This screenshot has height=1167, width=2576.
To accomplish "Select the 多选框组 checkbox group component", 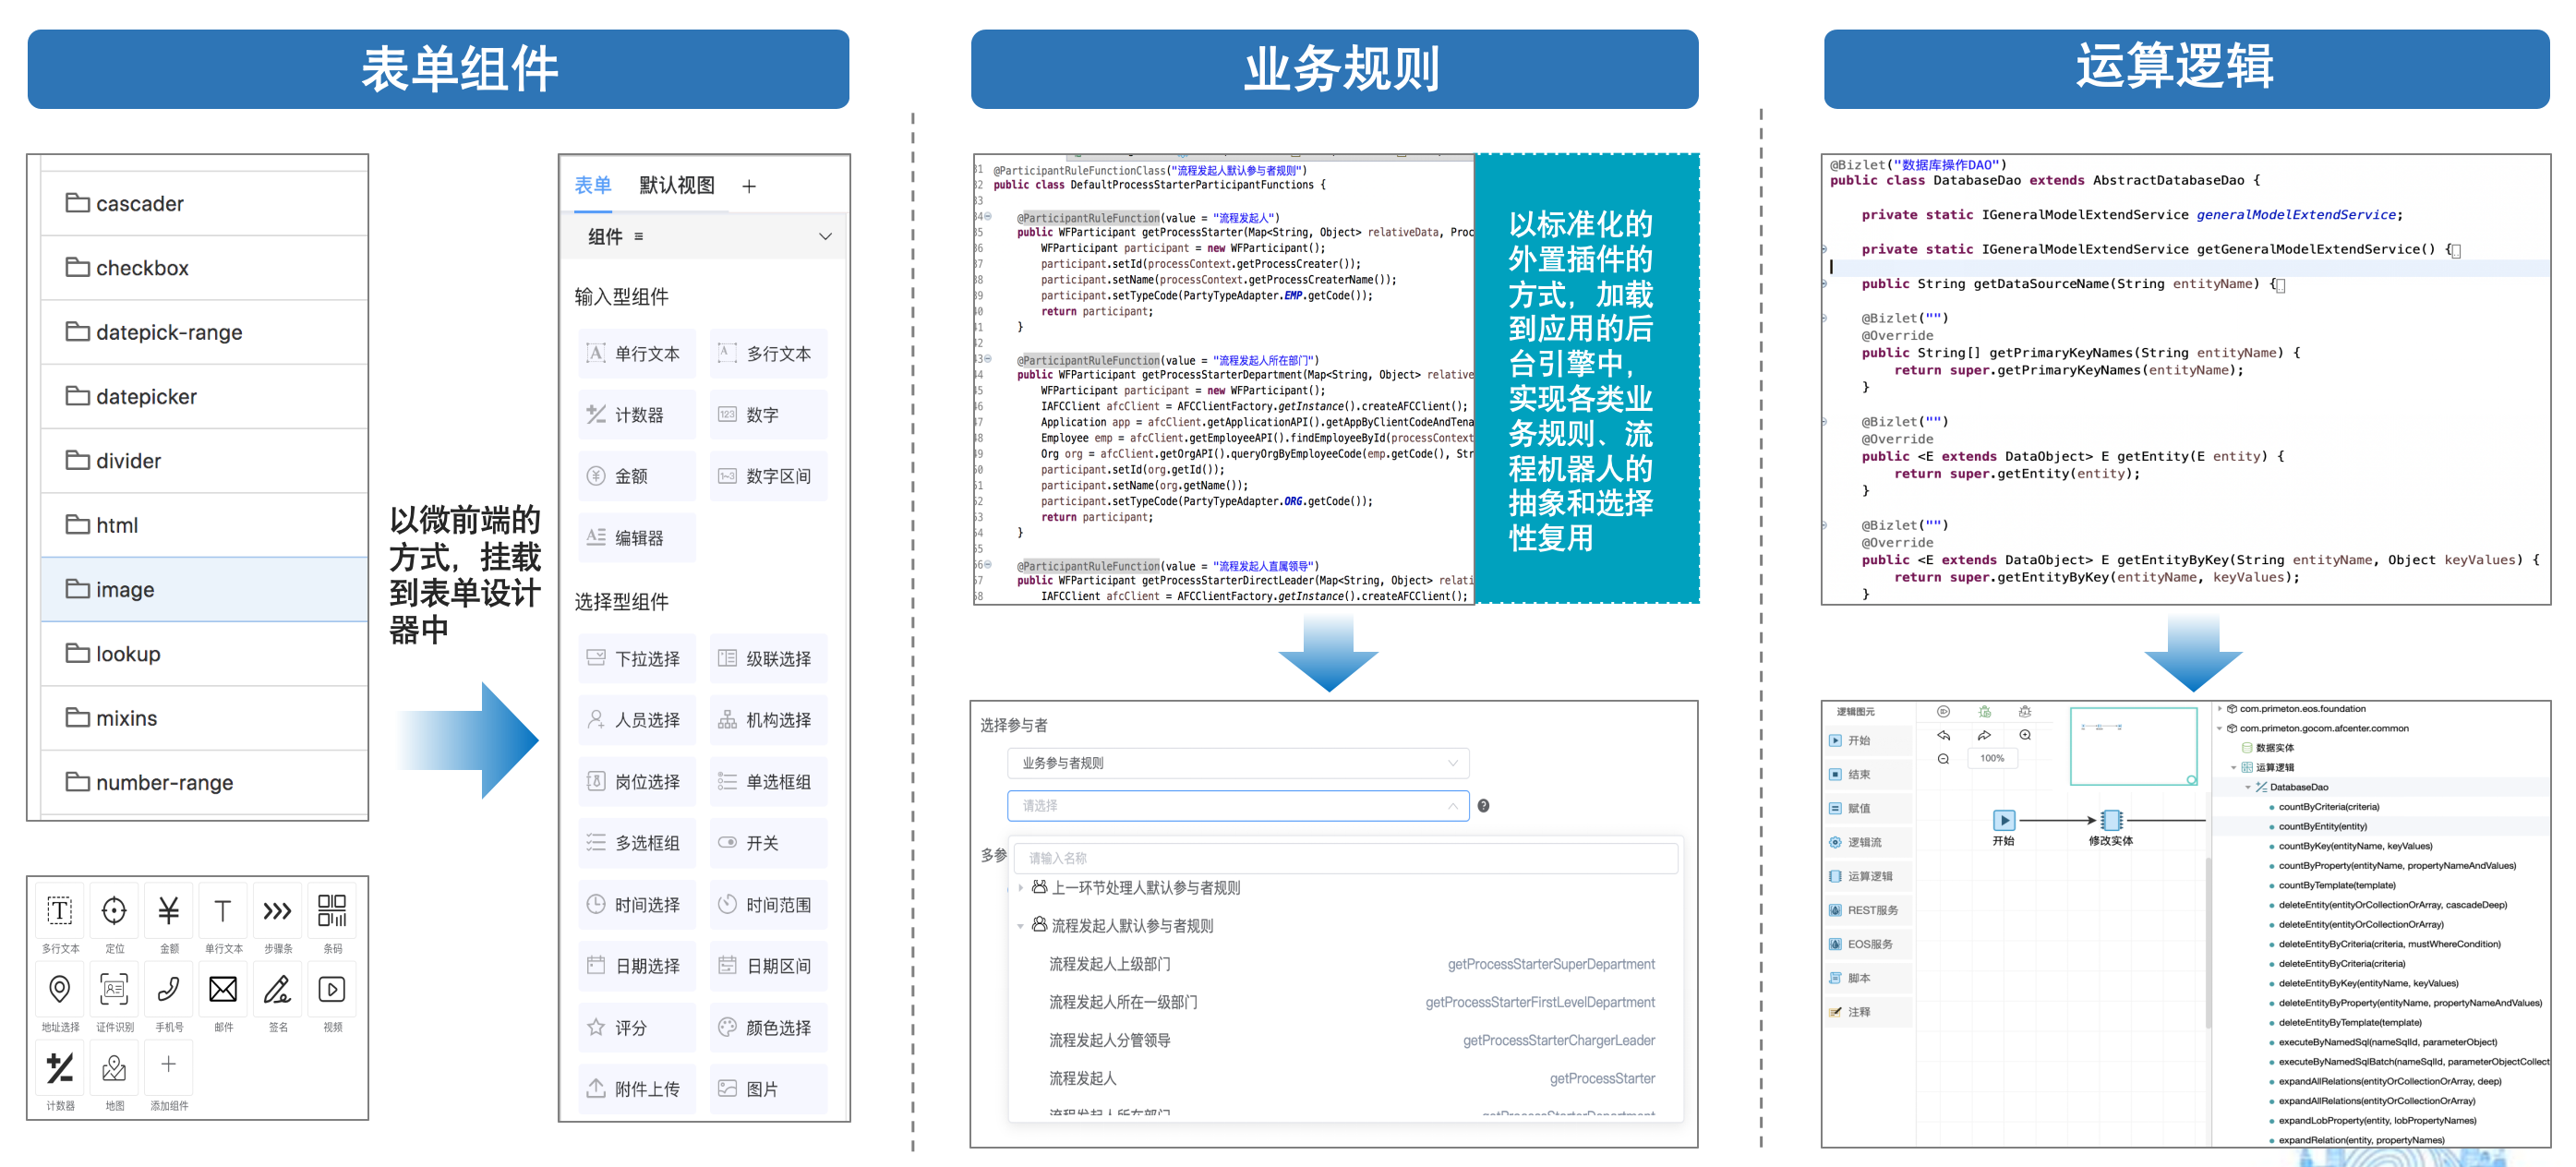I will tap(637, 843).
